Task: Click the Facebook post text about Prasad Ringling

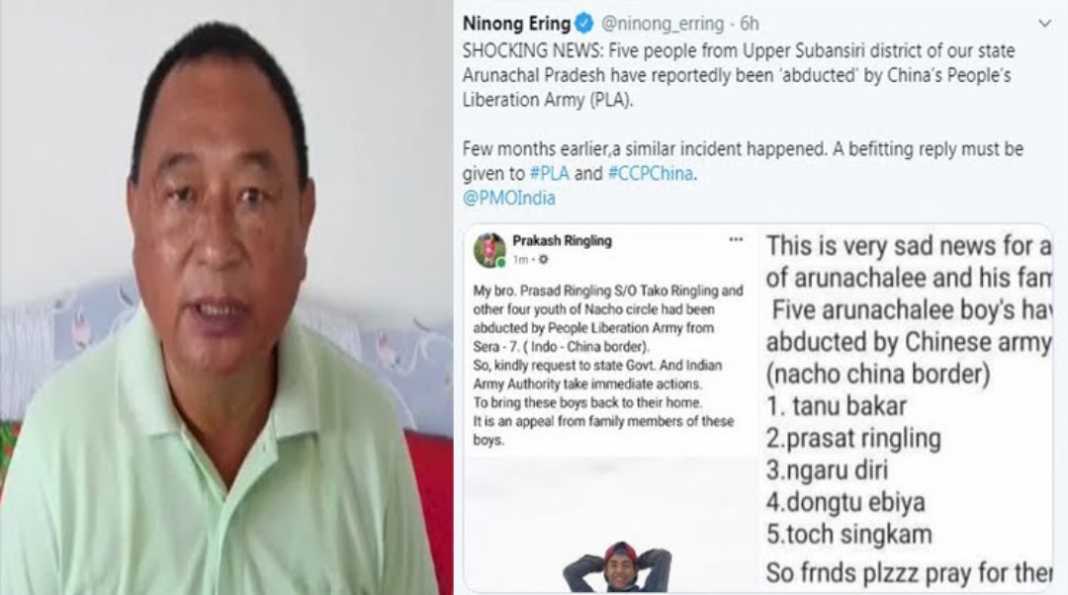Action: 608,365
